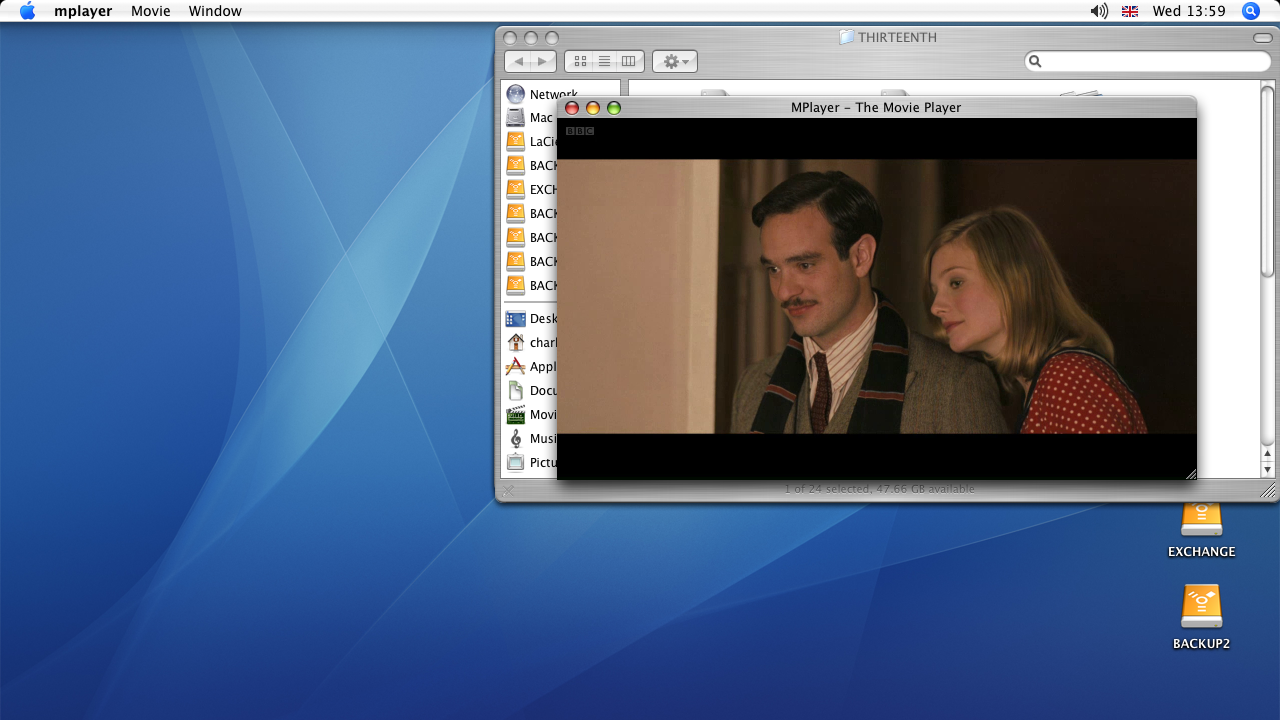Open Desktop folder in Finder sidebar

click(x=530, y=318)
